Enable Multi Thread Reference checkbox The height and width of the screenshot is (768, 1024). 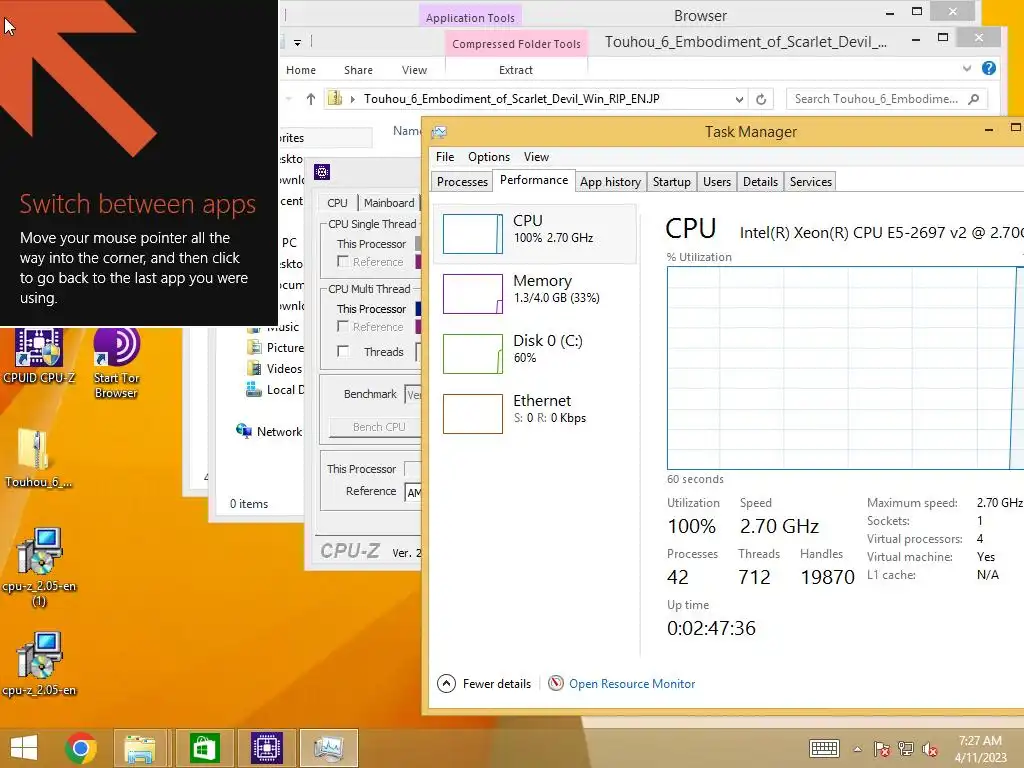(x=342, y=326)
